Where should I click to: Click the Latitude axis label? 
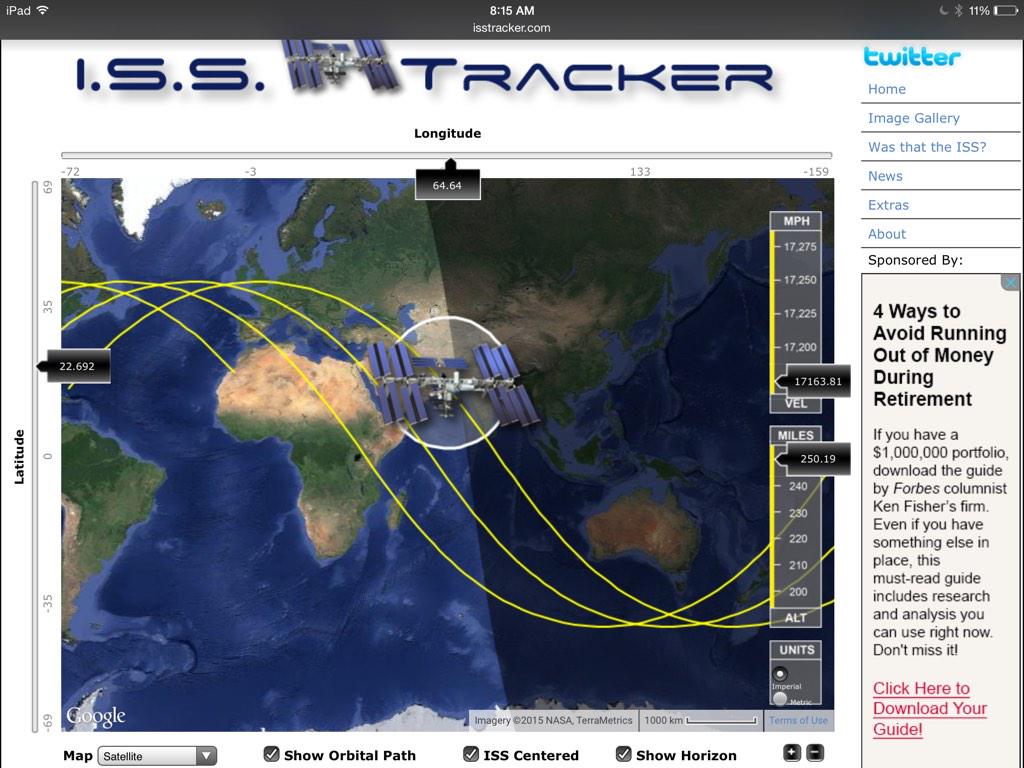(19, 456)
